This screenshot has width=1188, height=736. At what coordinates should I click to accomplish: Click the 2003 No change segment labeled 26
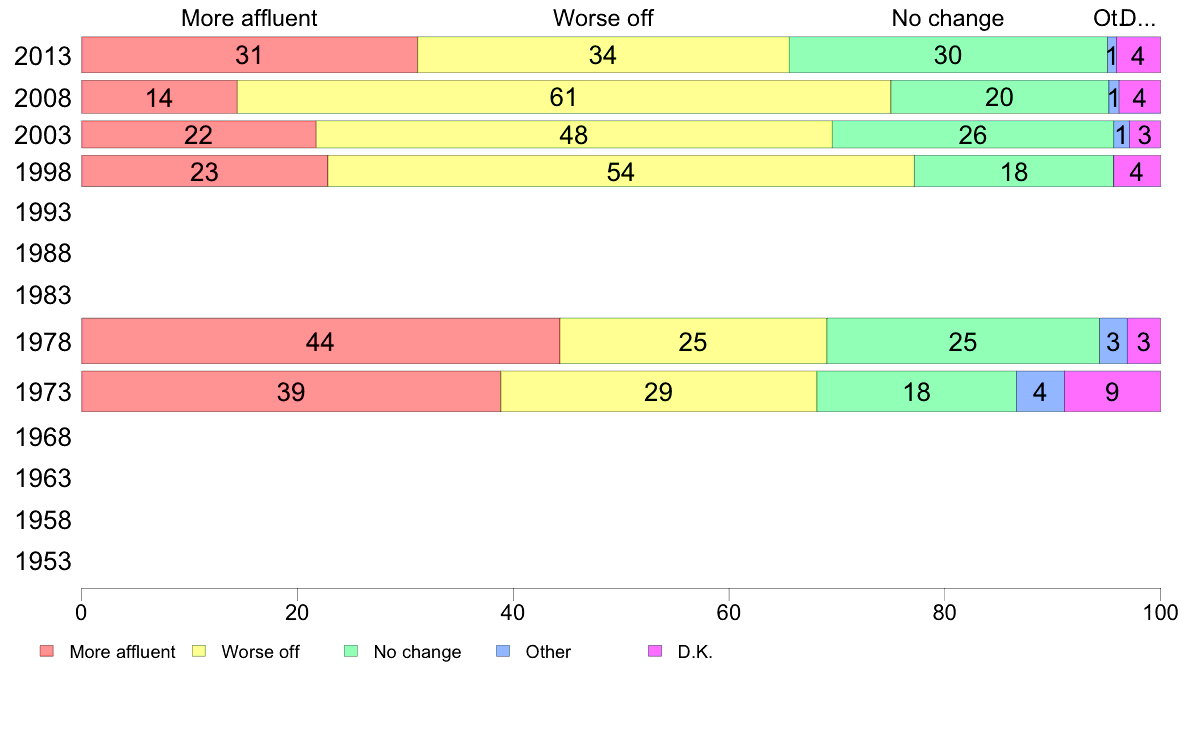coord(973,134)
